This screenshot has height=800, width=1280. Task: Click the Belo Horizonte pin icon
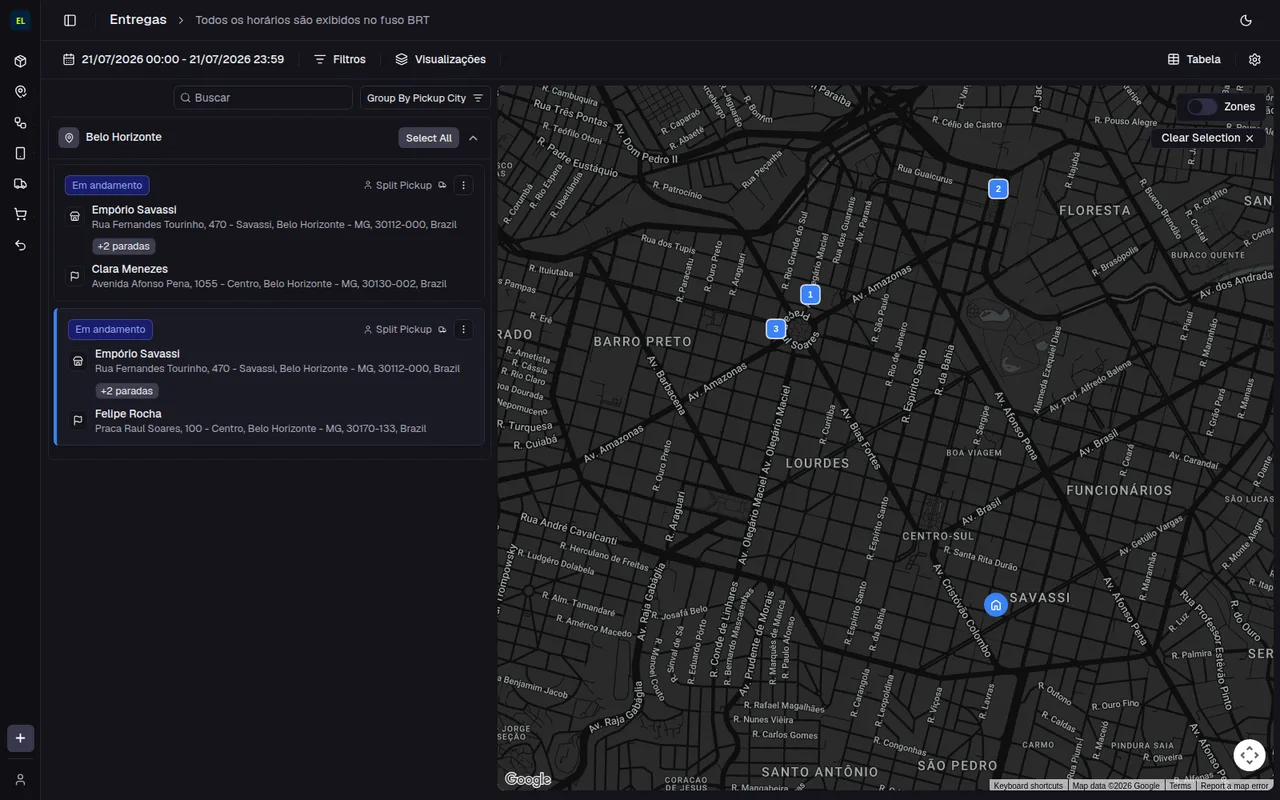coord(68,138)
